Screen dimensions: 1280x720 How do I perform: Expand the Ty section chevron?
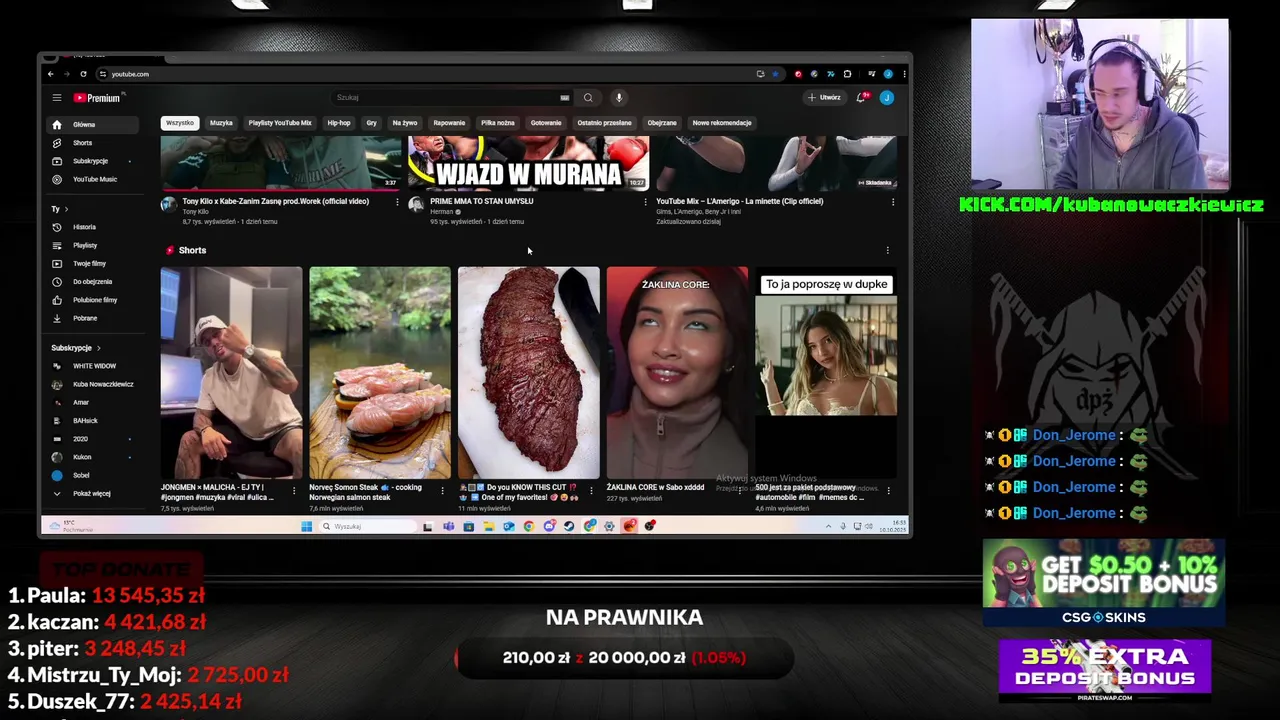click(x=66, y=209)
